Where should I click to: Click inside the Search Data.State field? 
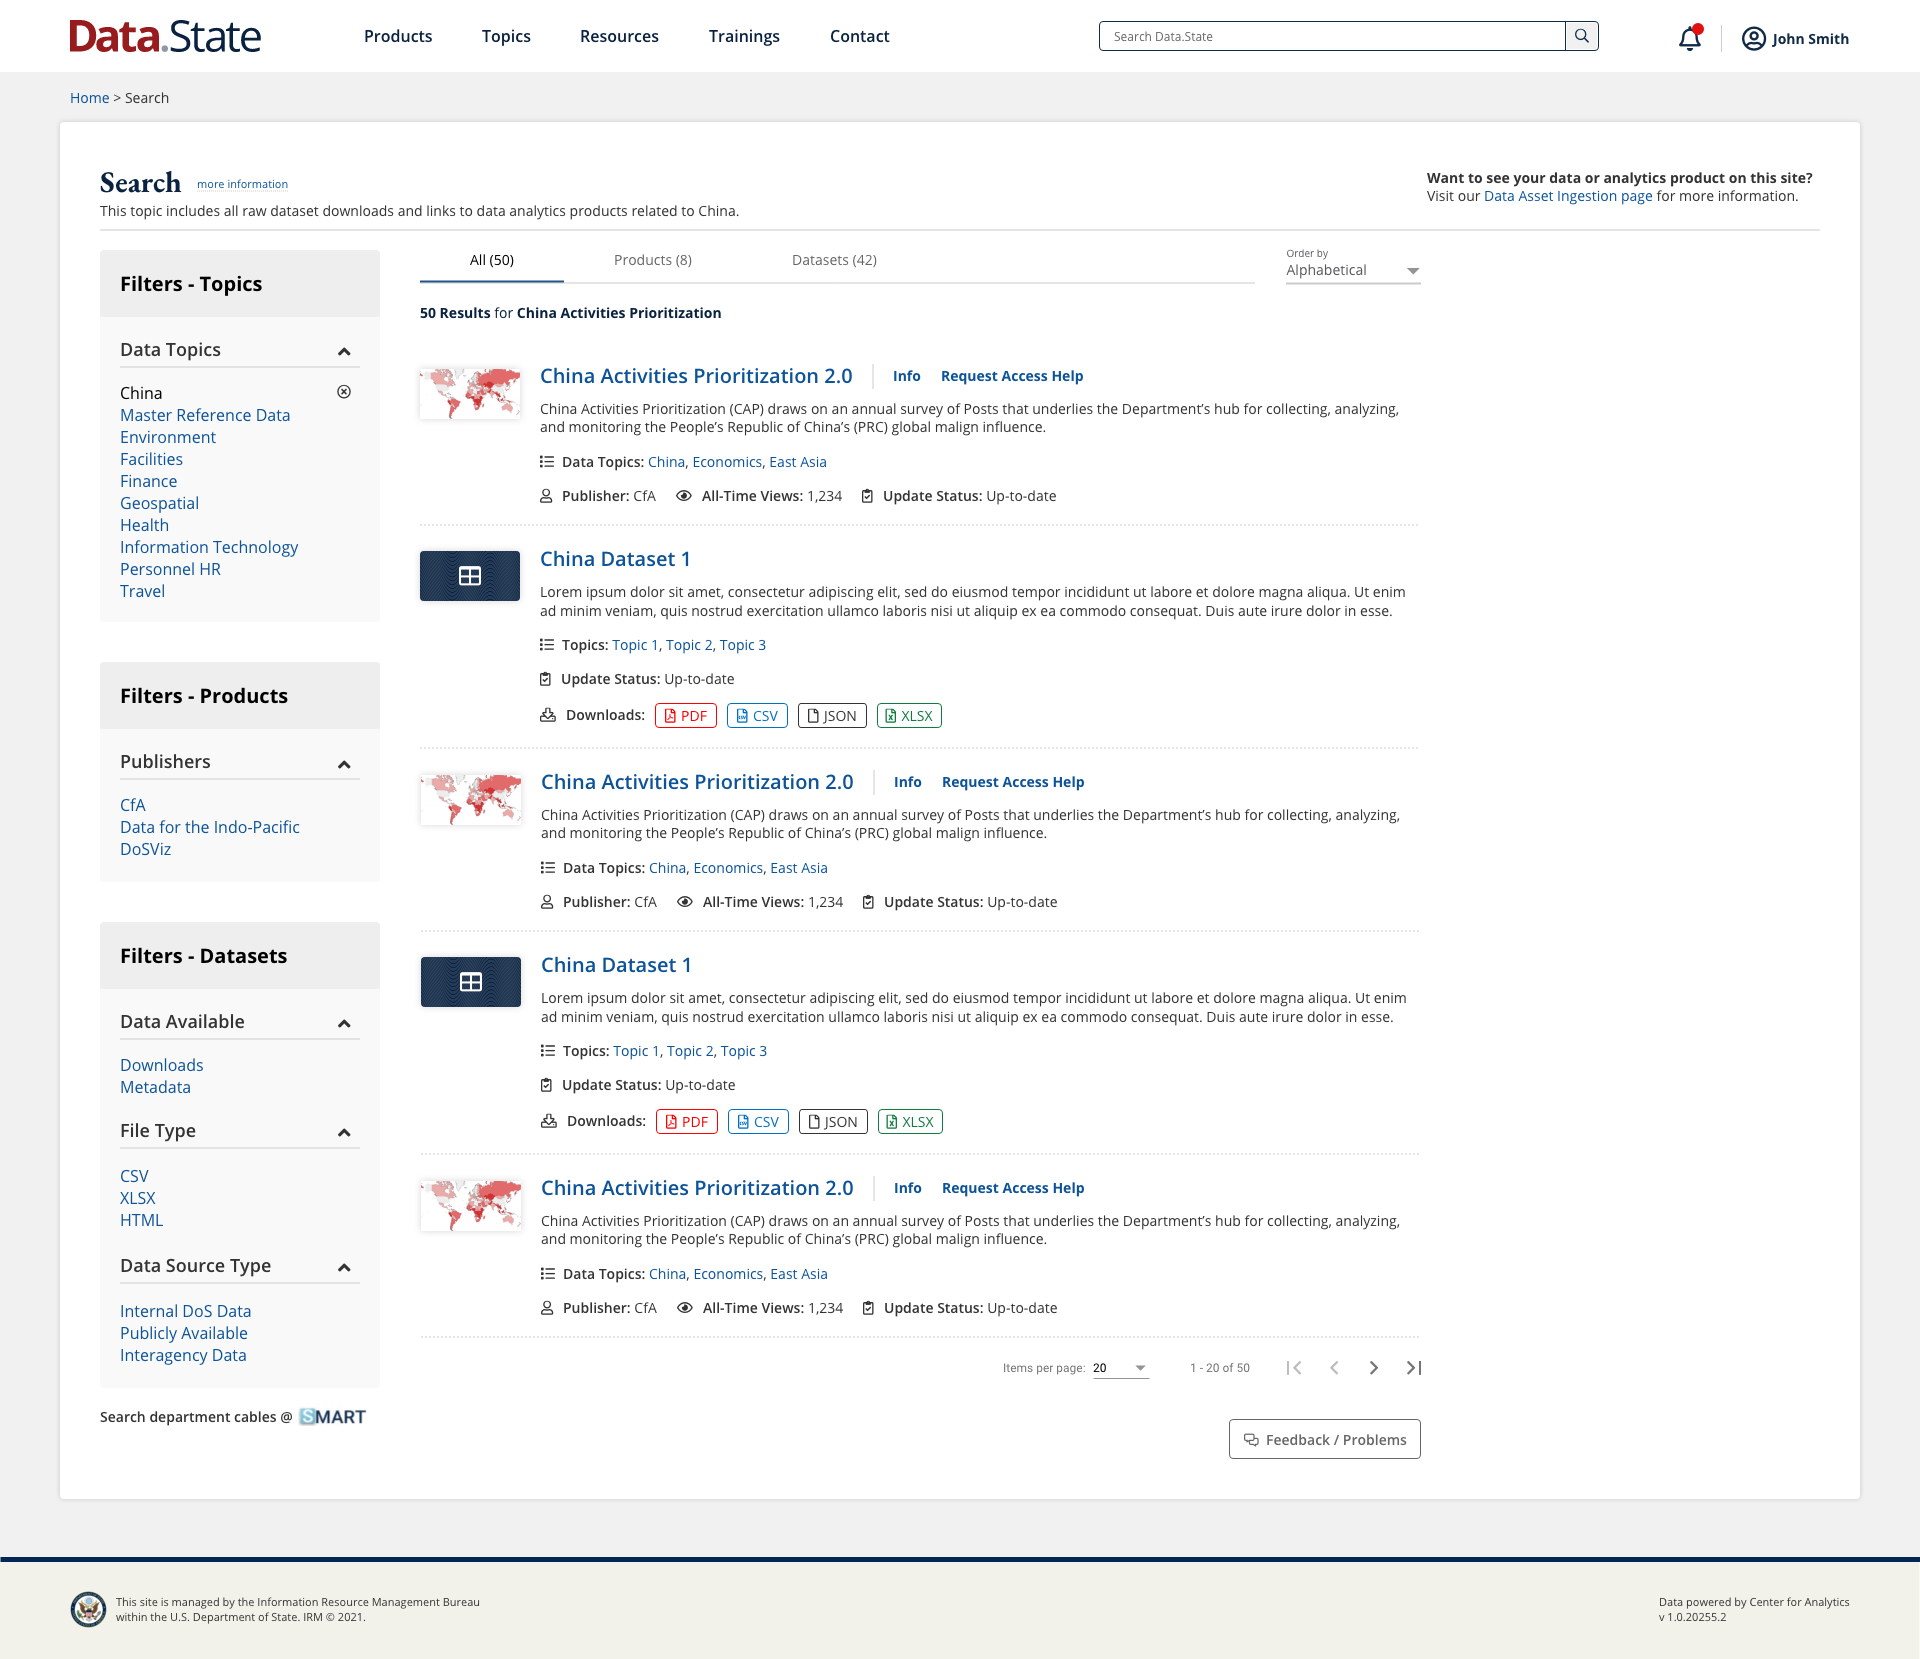1330,36
